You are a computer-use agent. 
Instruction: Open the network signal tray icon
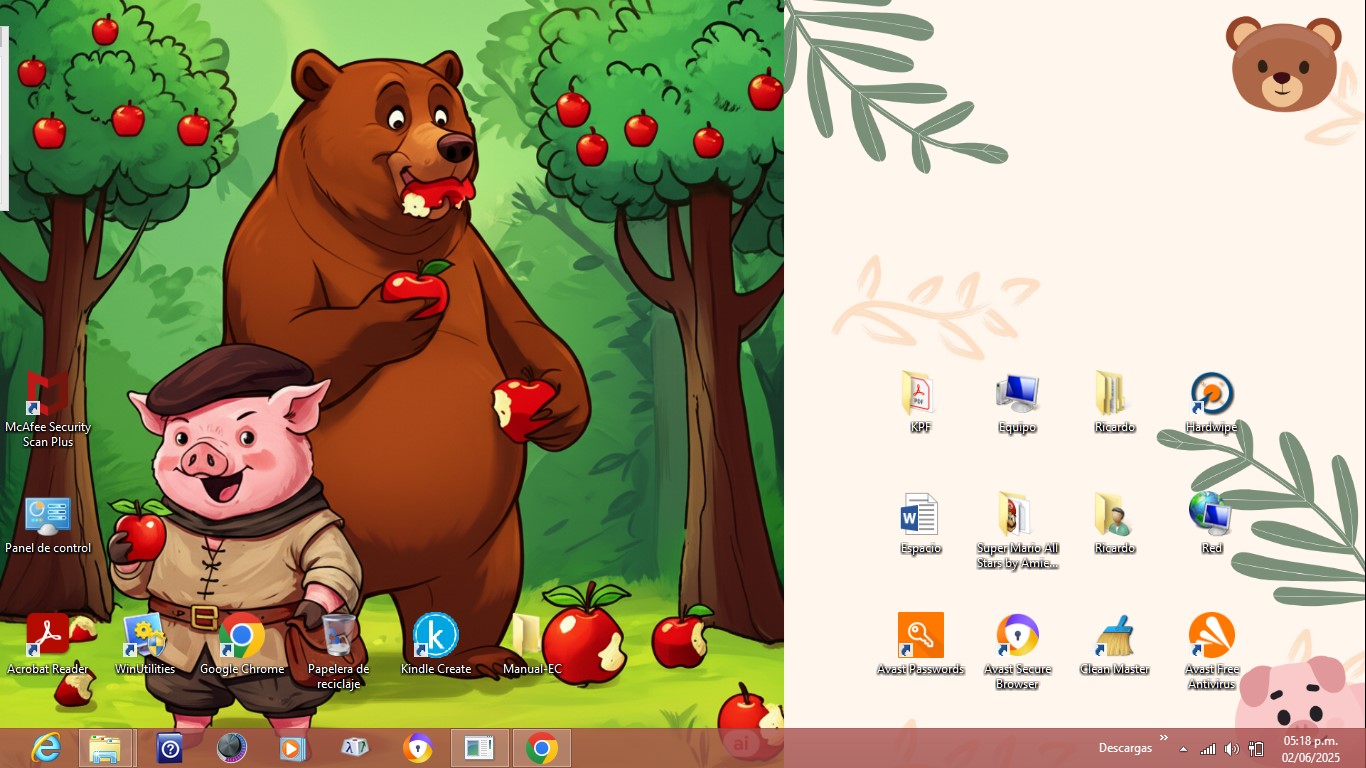1208,749
